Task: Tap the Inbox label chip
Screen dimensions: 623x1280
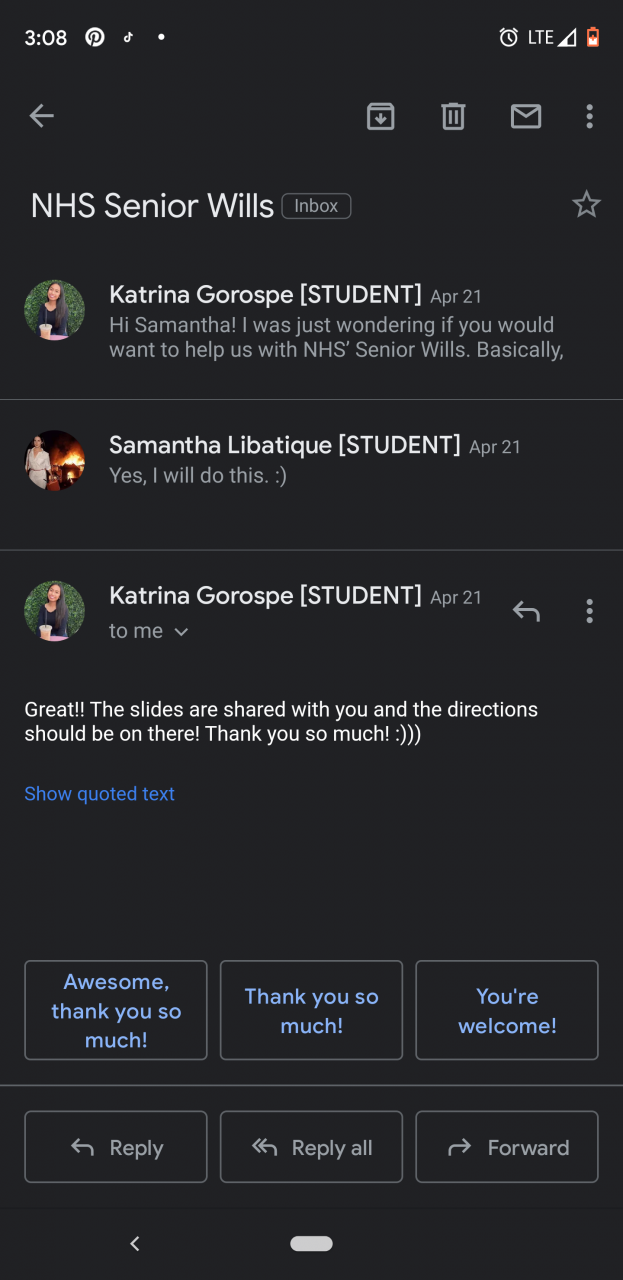Action: tap(316, 206)
